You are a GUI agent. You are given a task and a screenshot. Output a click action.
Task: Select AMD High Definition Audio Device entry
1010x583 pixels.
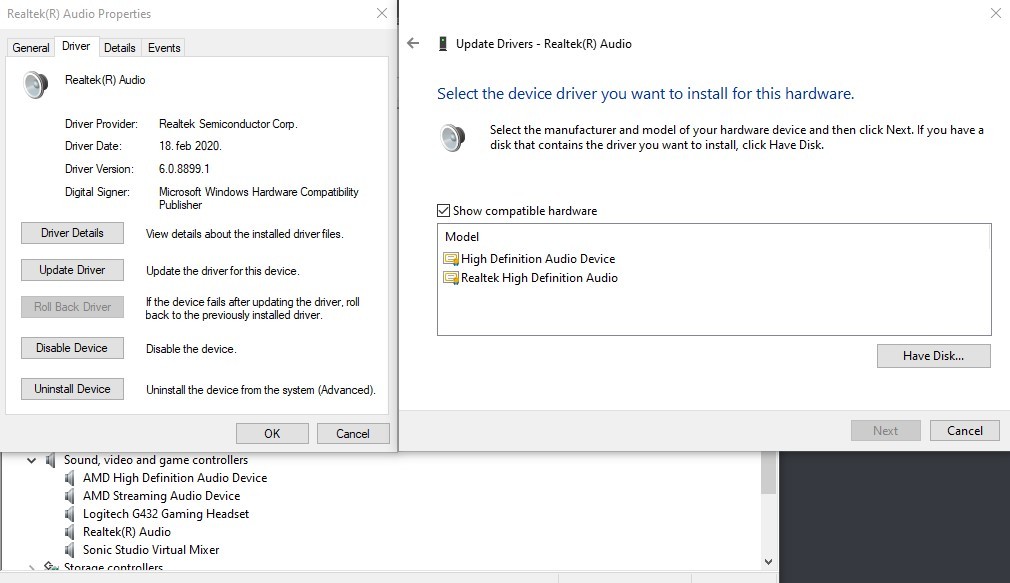tap(175, 478)
